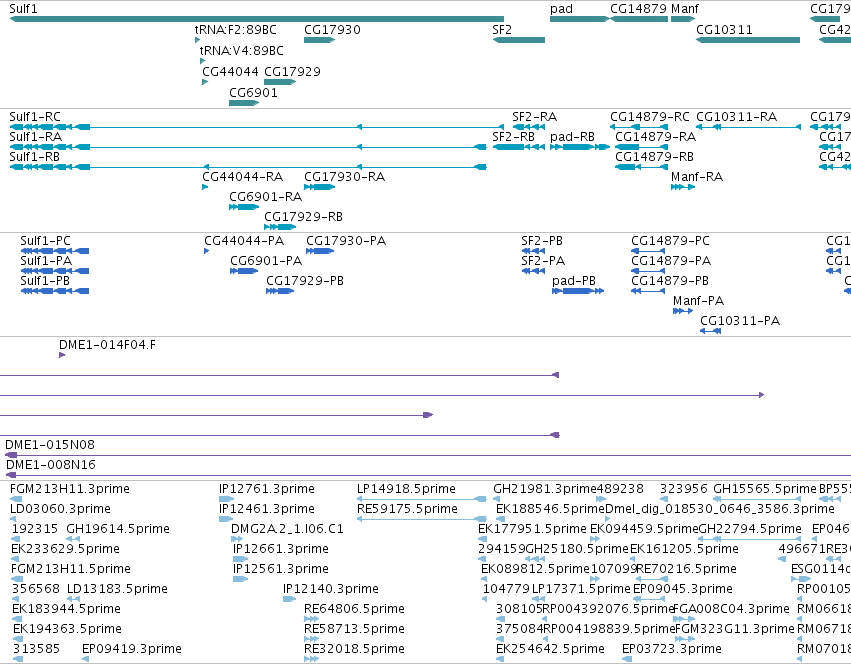Select the pad gene label
Image resolution: width=851 pixels, height=664 pixels.
click(561, 9)
